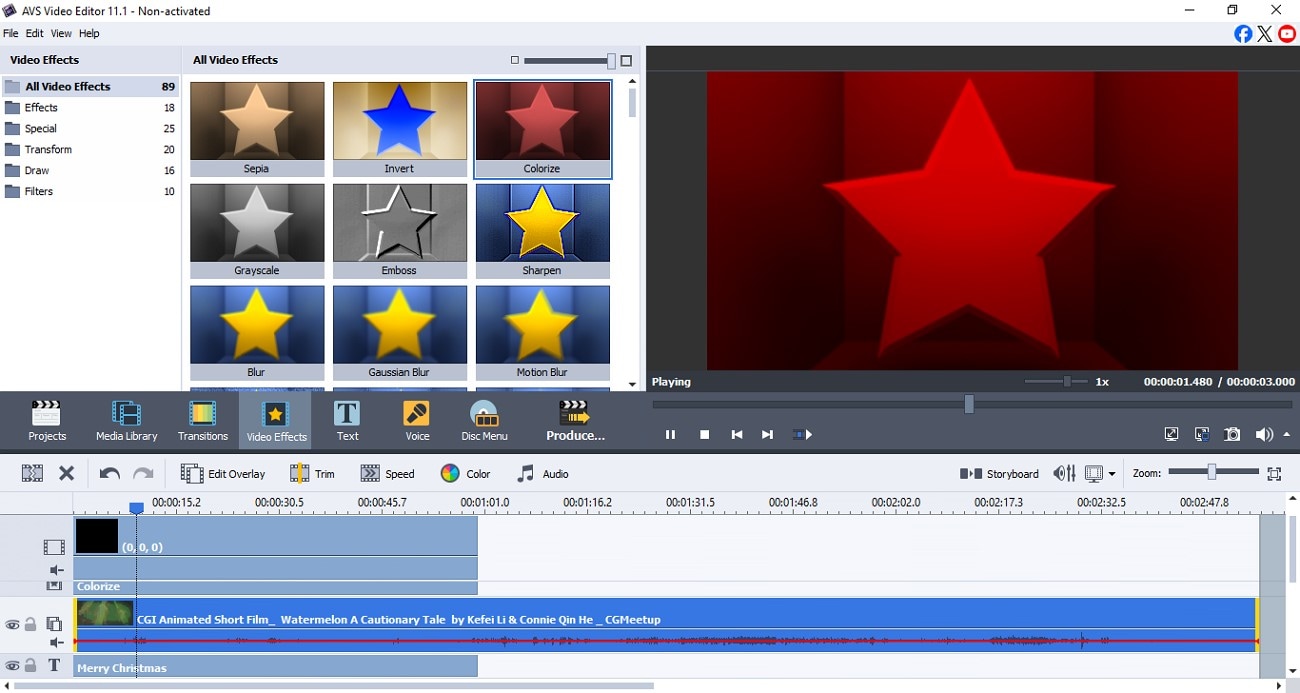
Task: Open Color correction tool
Action: [x=465, y=474]
